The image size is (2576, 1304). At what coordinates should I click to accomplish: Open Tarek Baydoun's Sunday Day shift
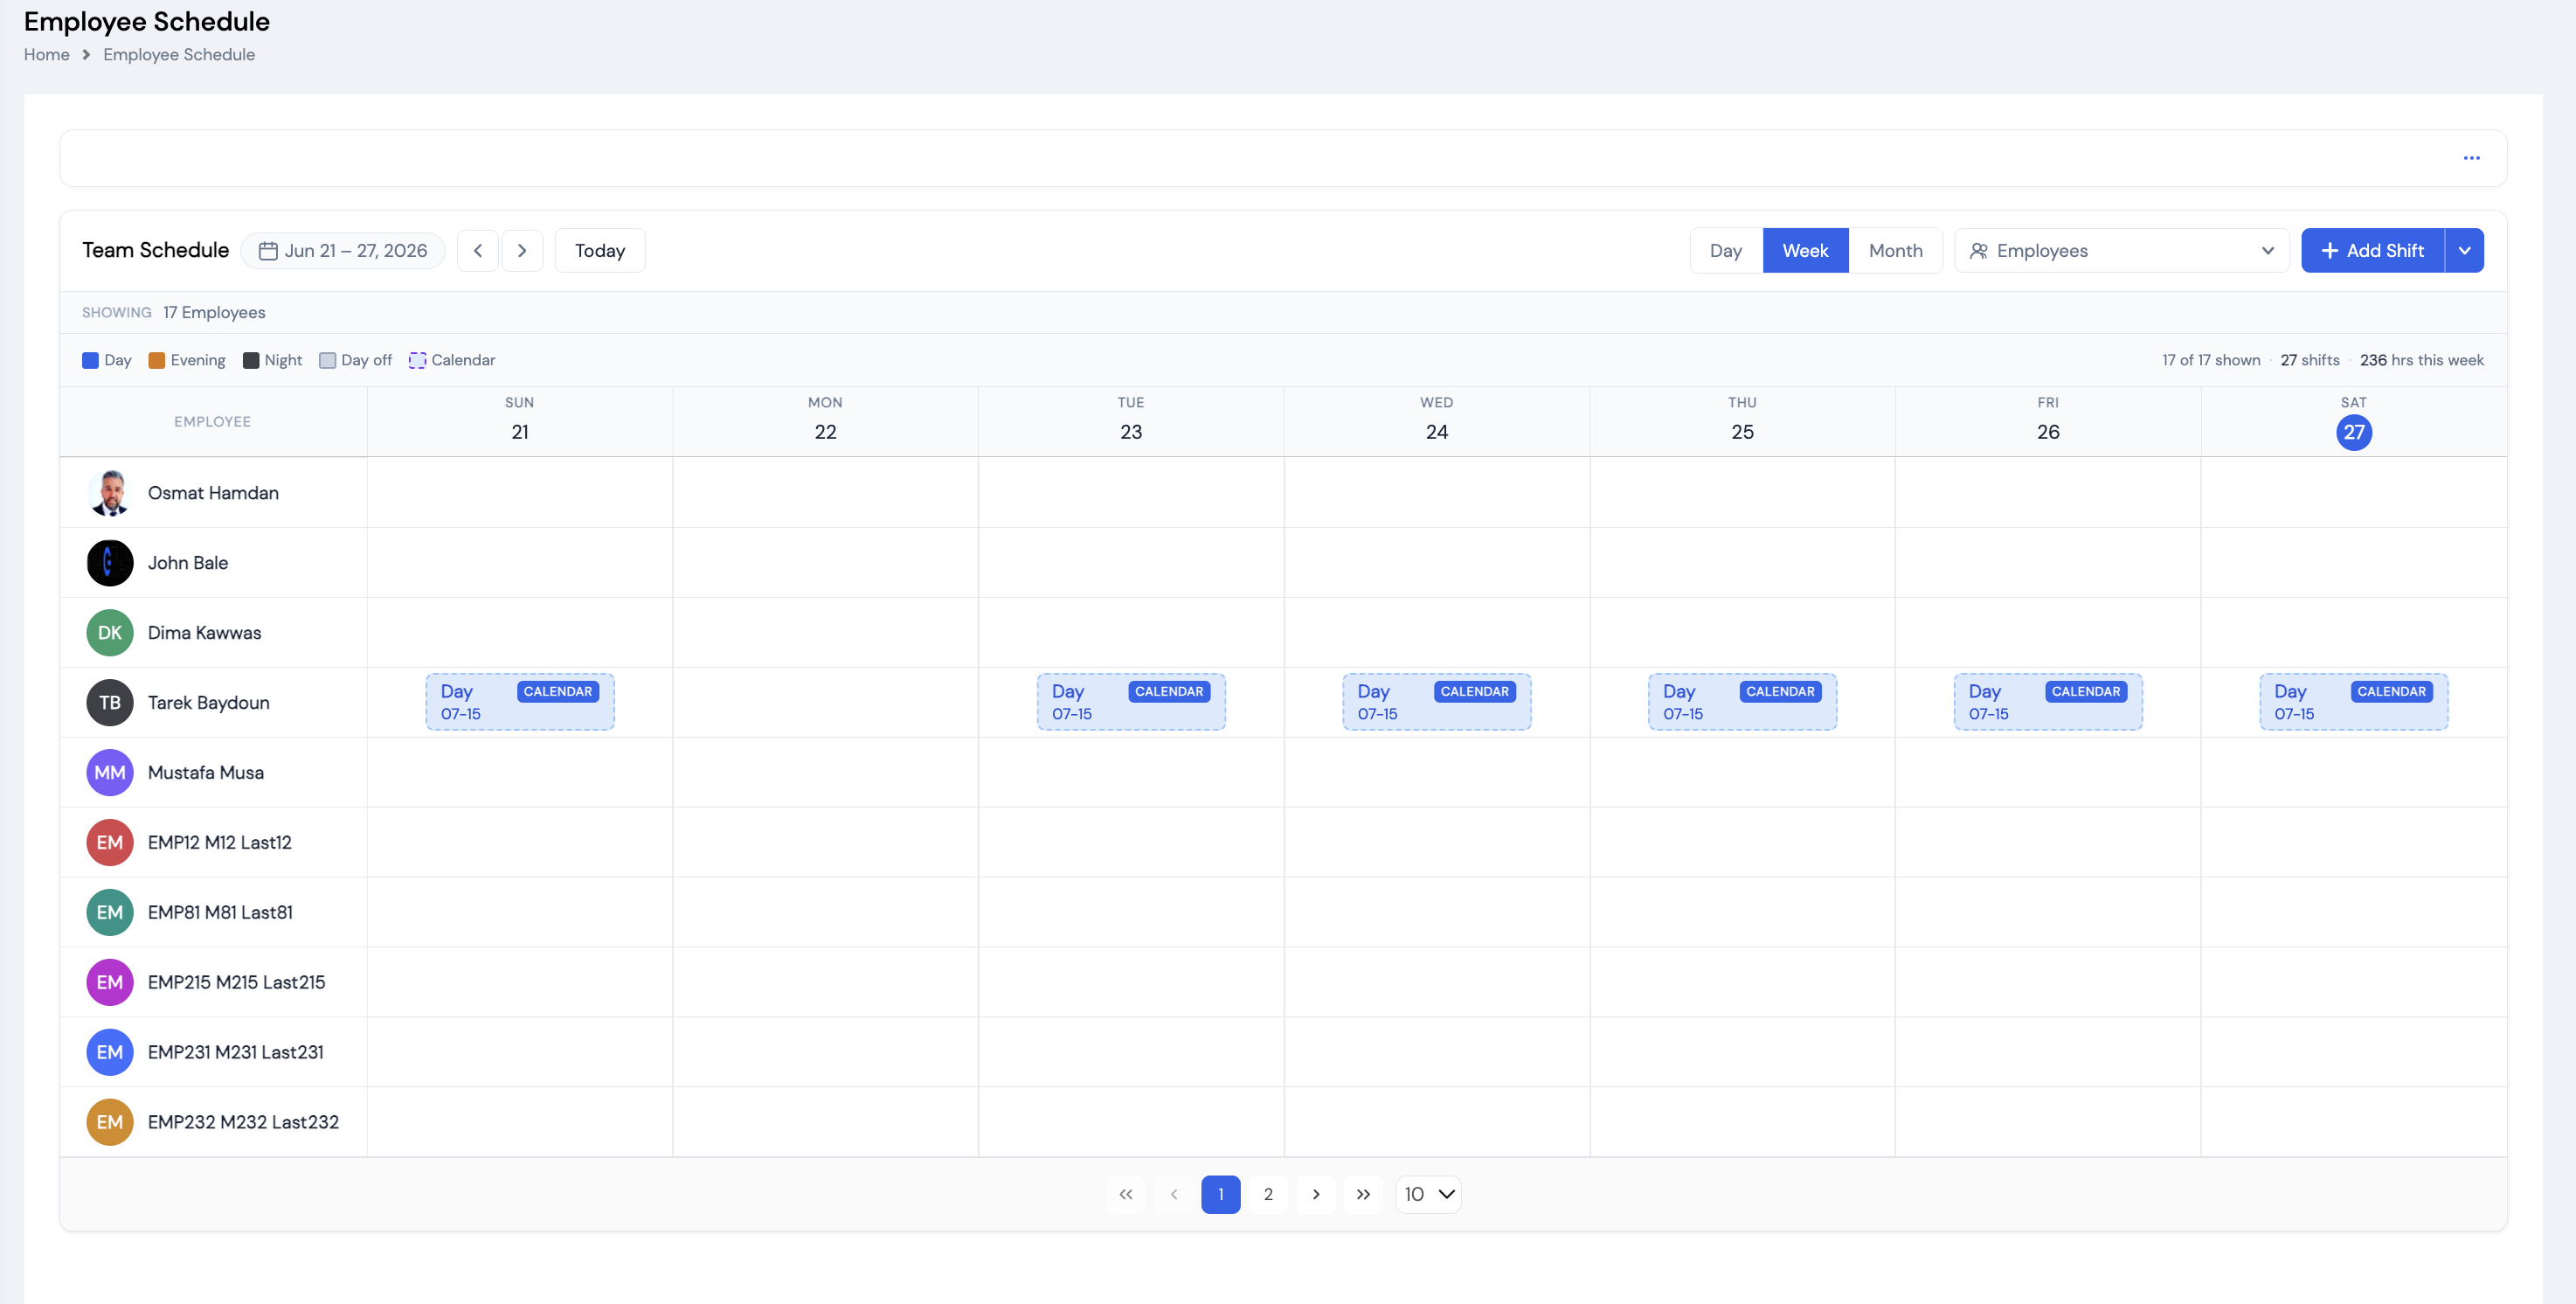(x=520, y=702)
